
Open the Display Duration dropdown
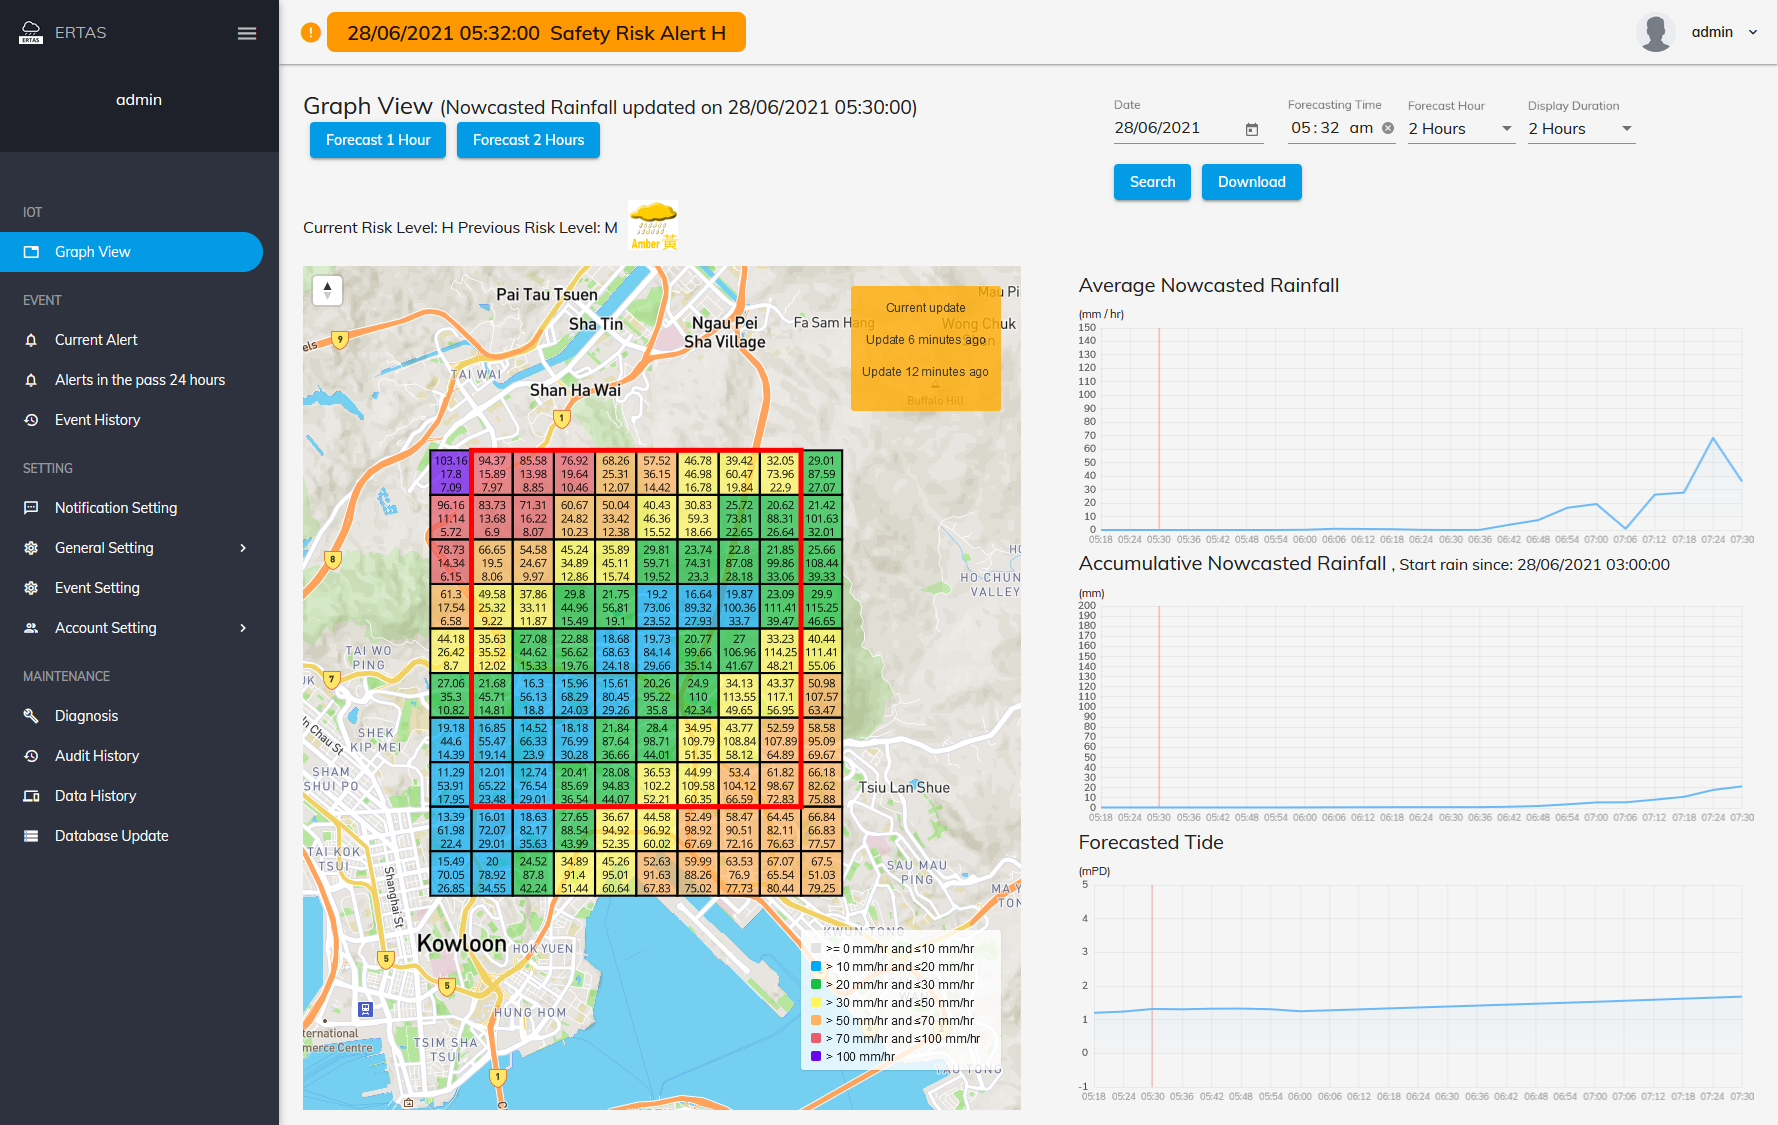tap(1581, 129)
